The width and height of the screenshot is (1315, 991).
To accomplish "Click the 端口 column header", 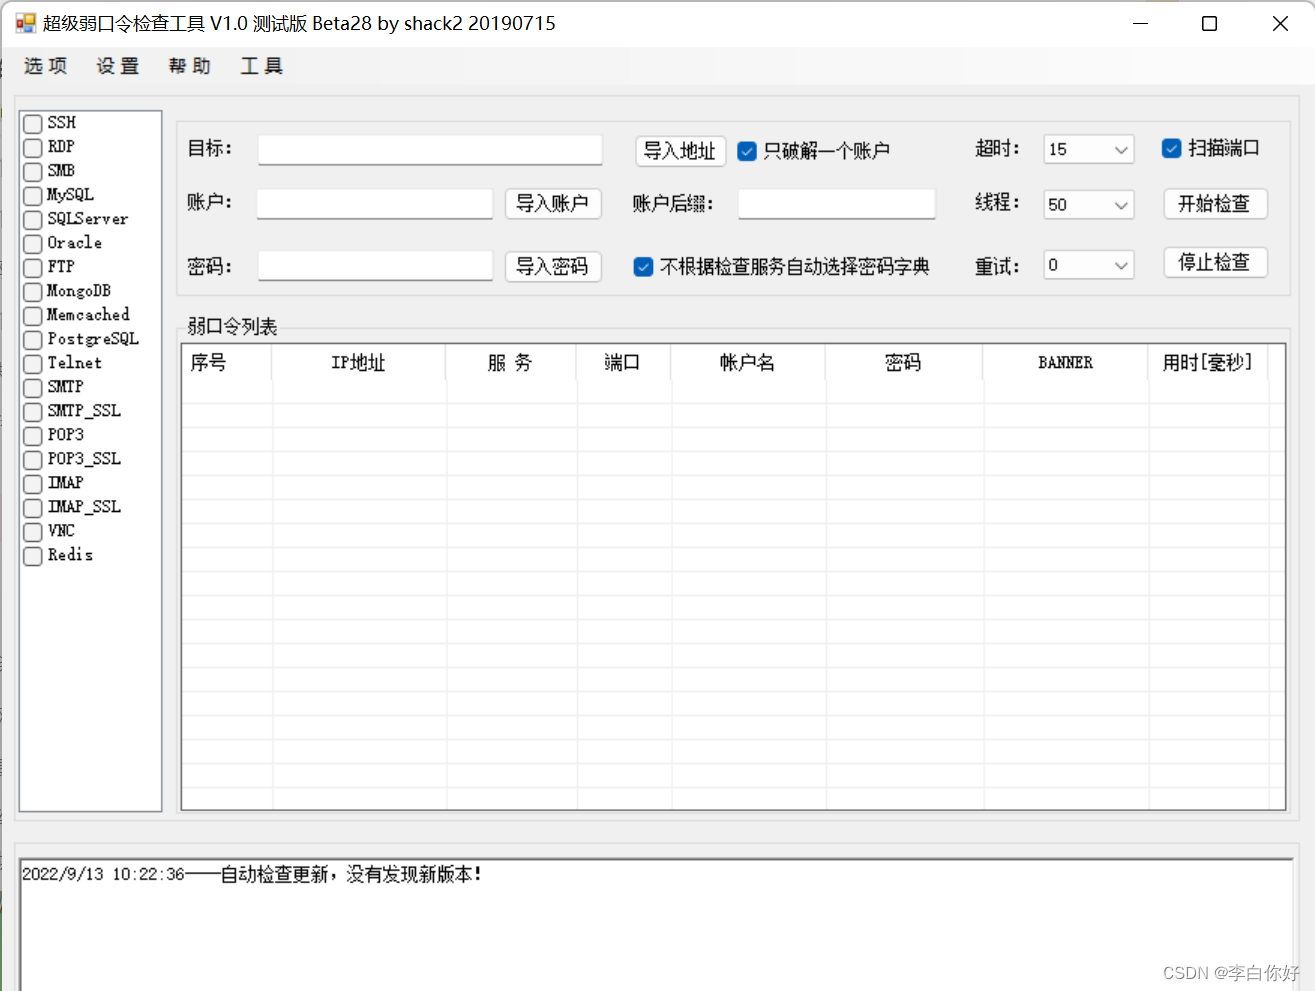I will tap(623, 362).
